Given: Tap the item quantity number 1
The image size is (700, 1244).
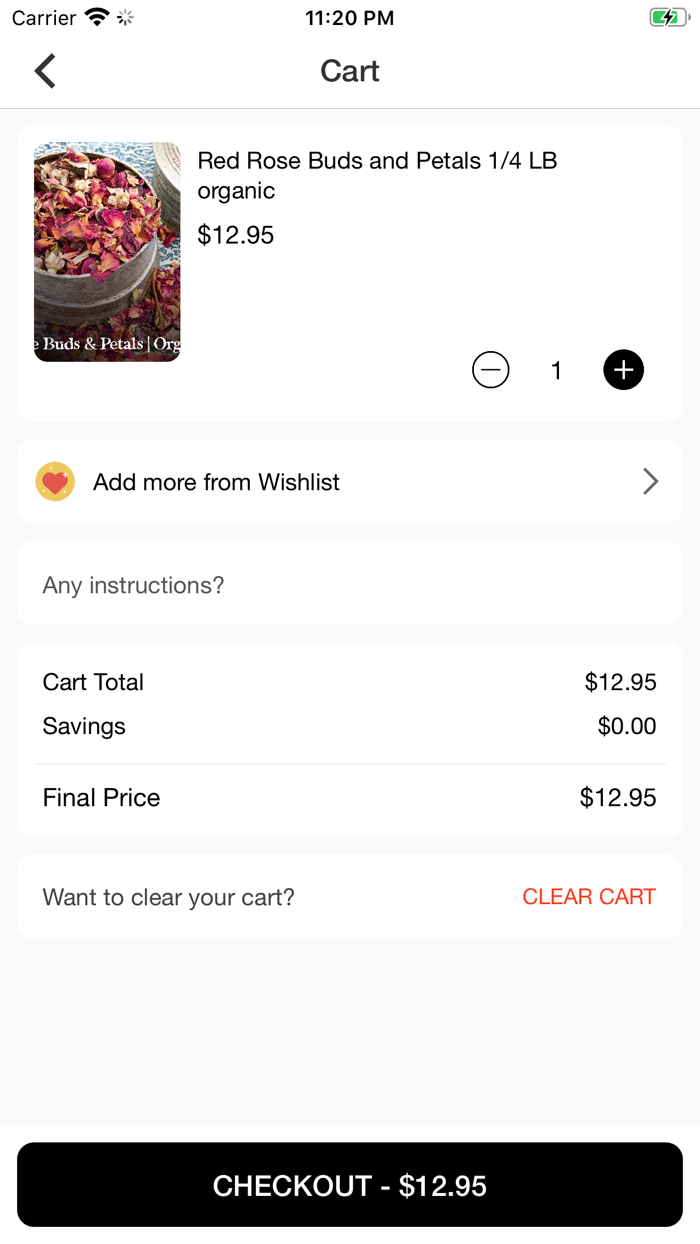Looking at the screenshot, I should pyautogui.click(x=556, y=371).
